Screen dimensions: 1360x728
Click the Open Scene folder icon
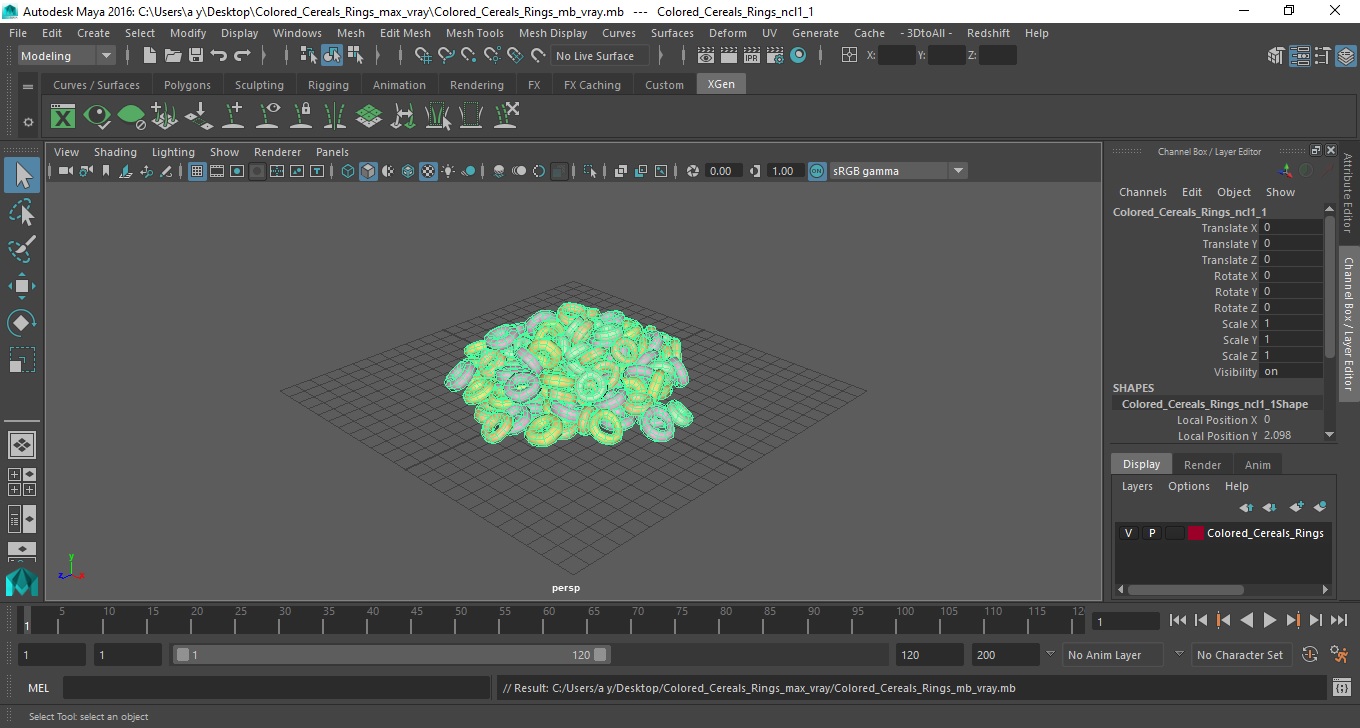(173, 56)
